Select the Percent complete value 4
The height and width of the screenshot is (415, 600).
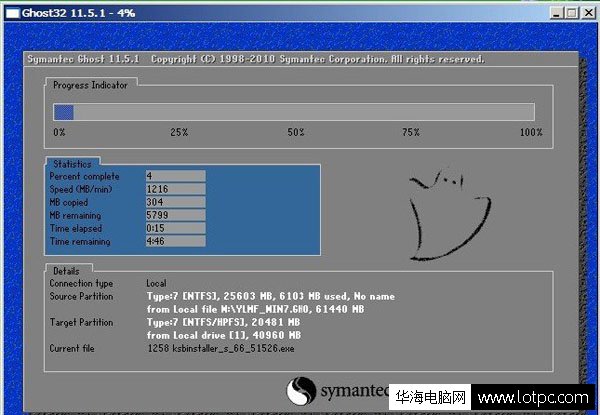click(176, 176)
